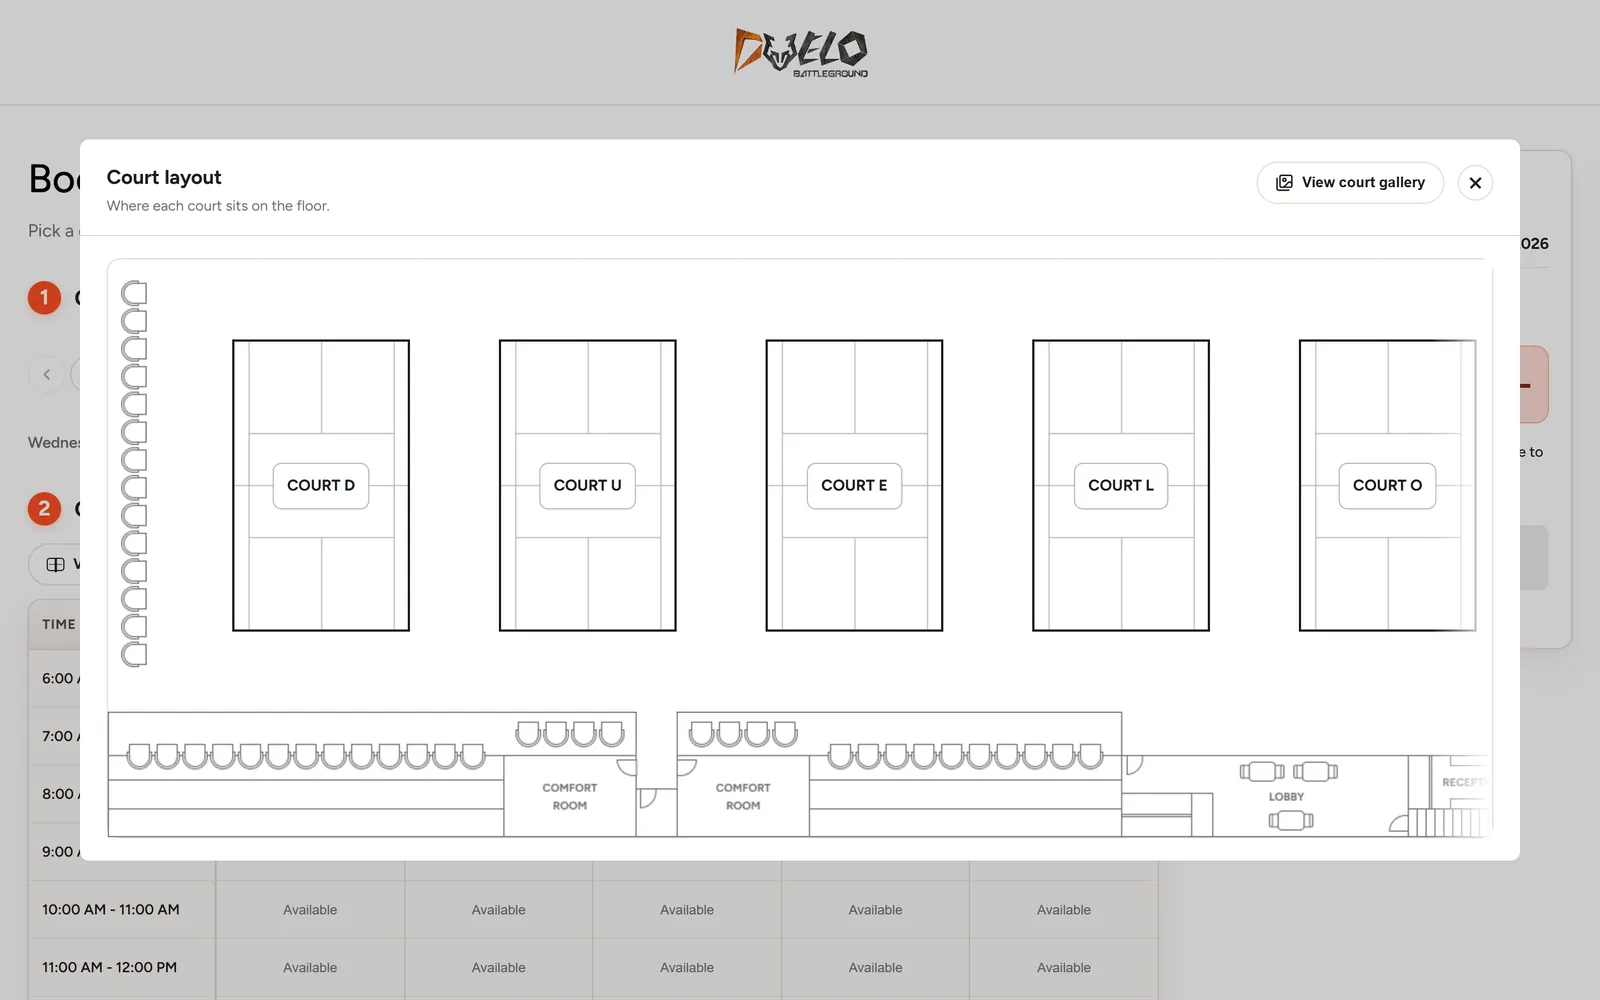Click the 'Court layout' dialog title
Screen dimensions: 1600x1000
point(164,177)
